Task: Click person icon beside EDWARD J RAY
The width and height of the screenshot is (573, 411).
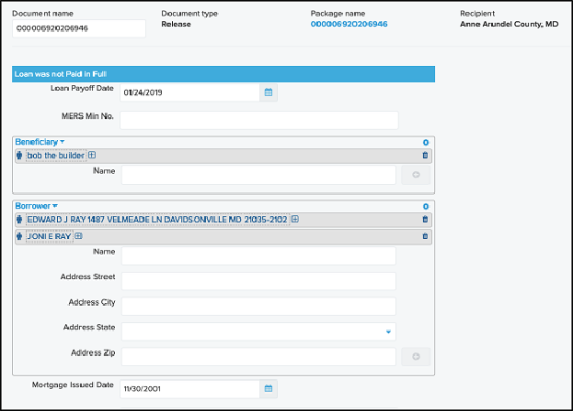Action: coord(19,219)
